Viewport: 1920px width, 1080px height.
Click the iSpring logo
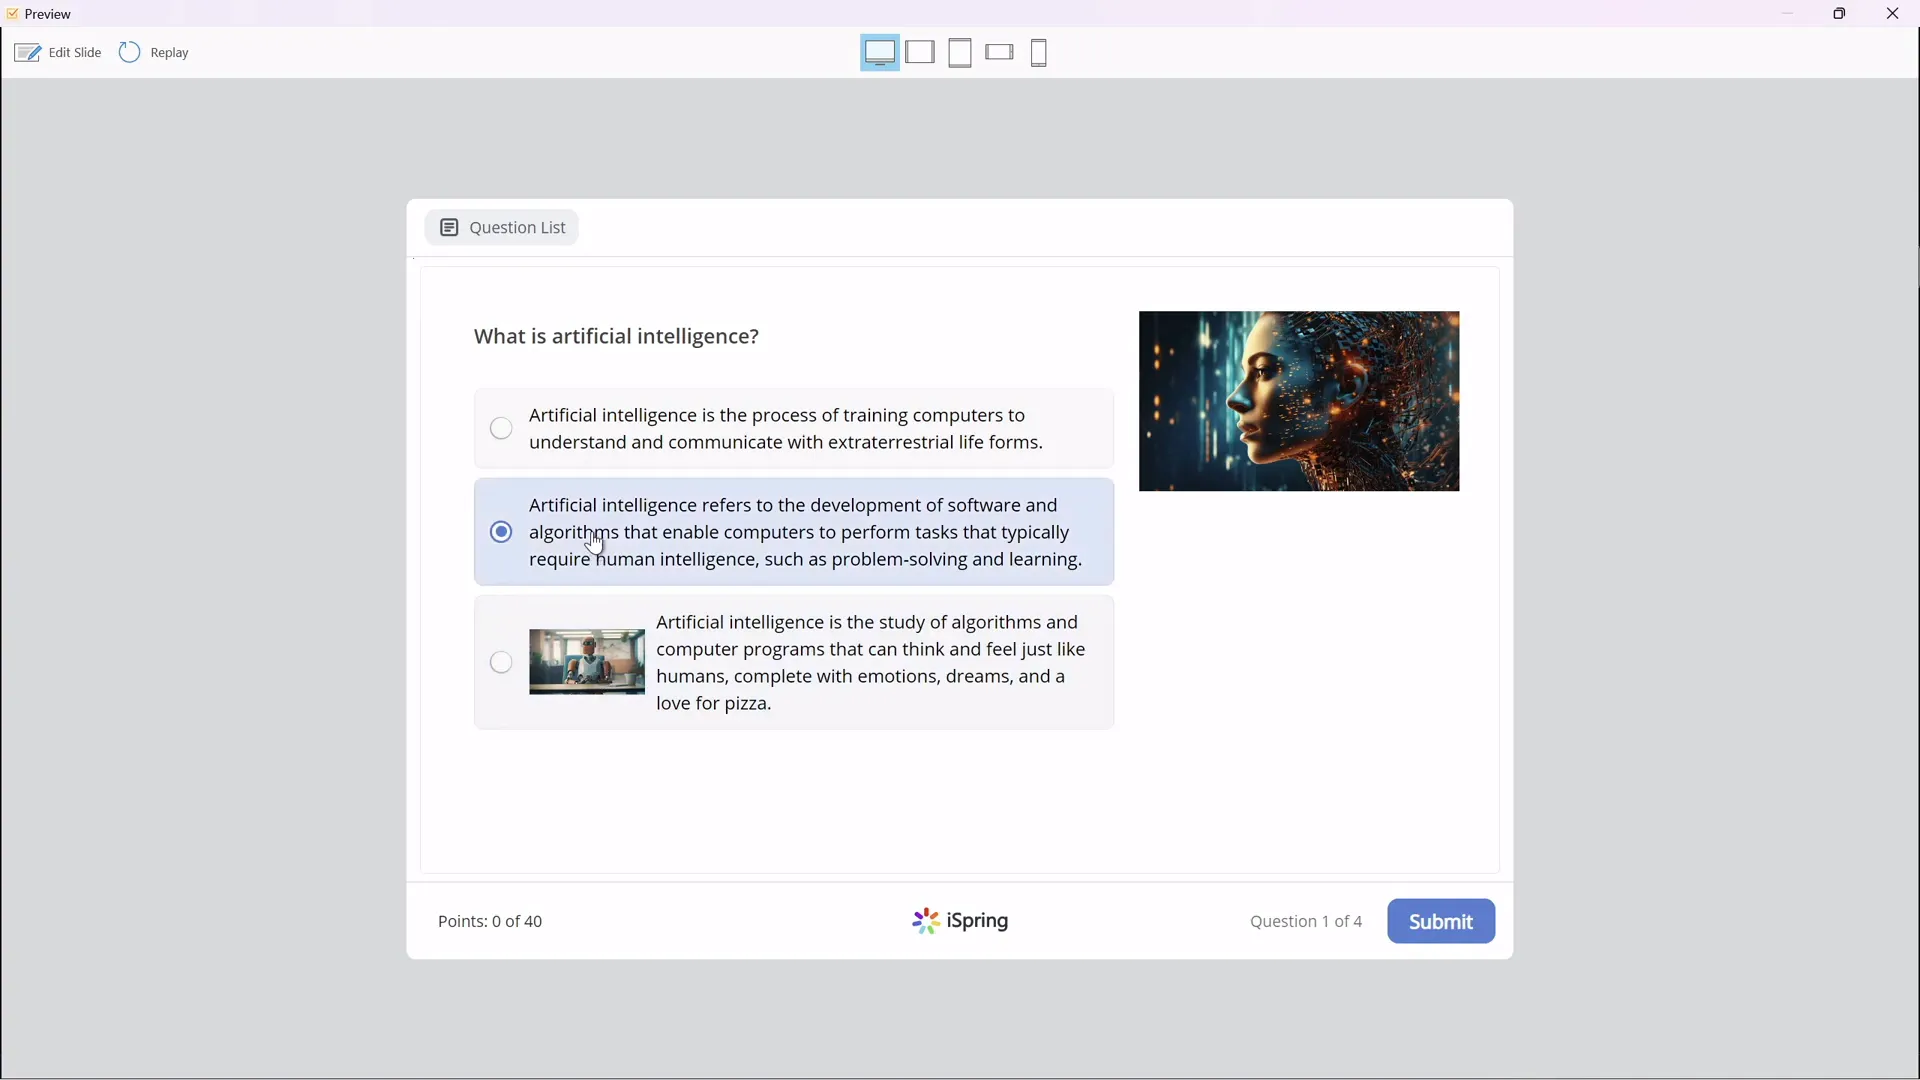(x=958, y=921)
